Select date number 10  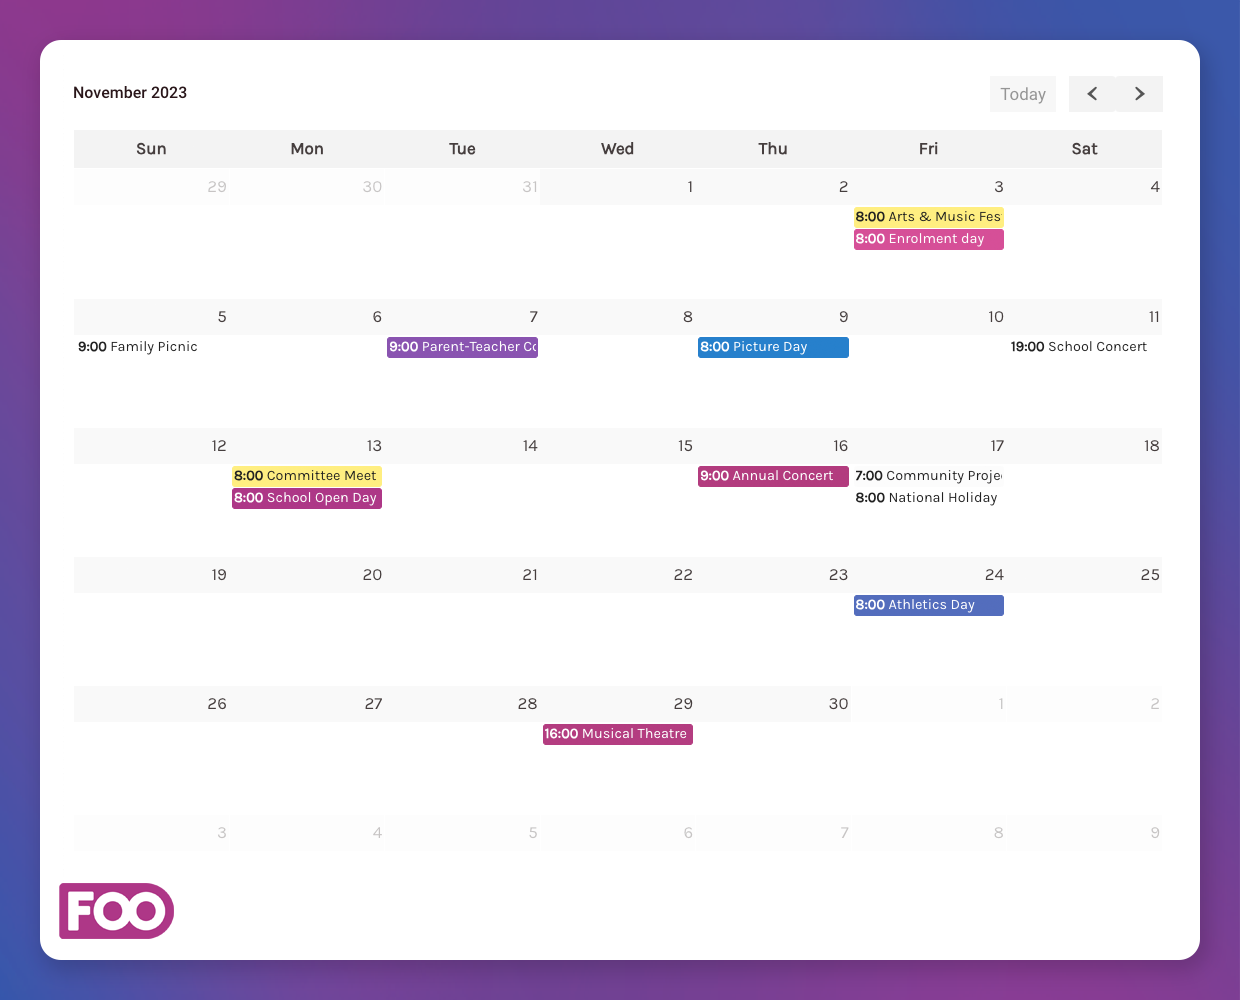point(996,317)
